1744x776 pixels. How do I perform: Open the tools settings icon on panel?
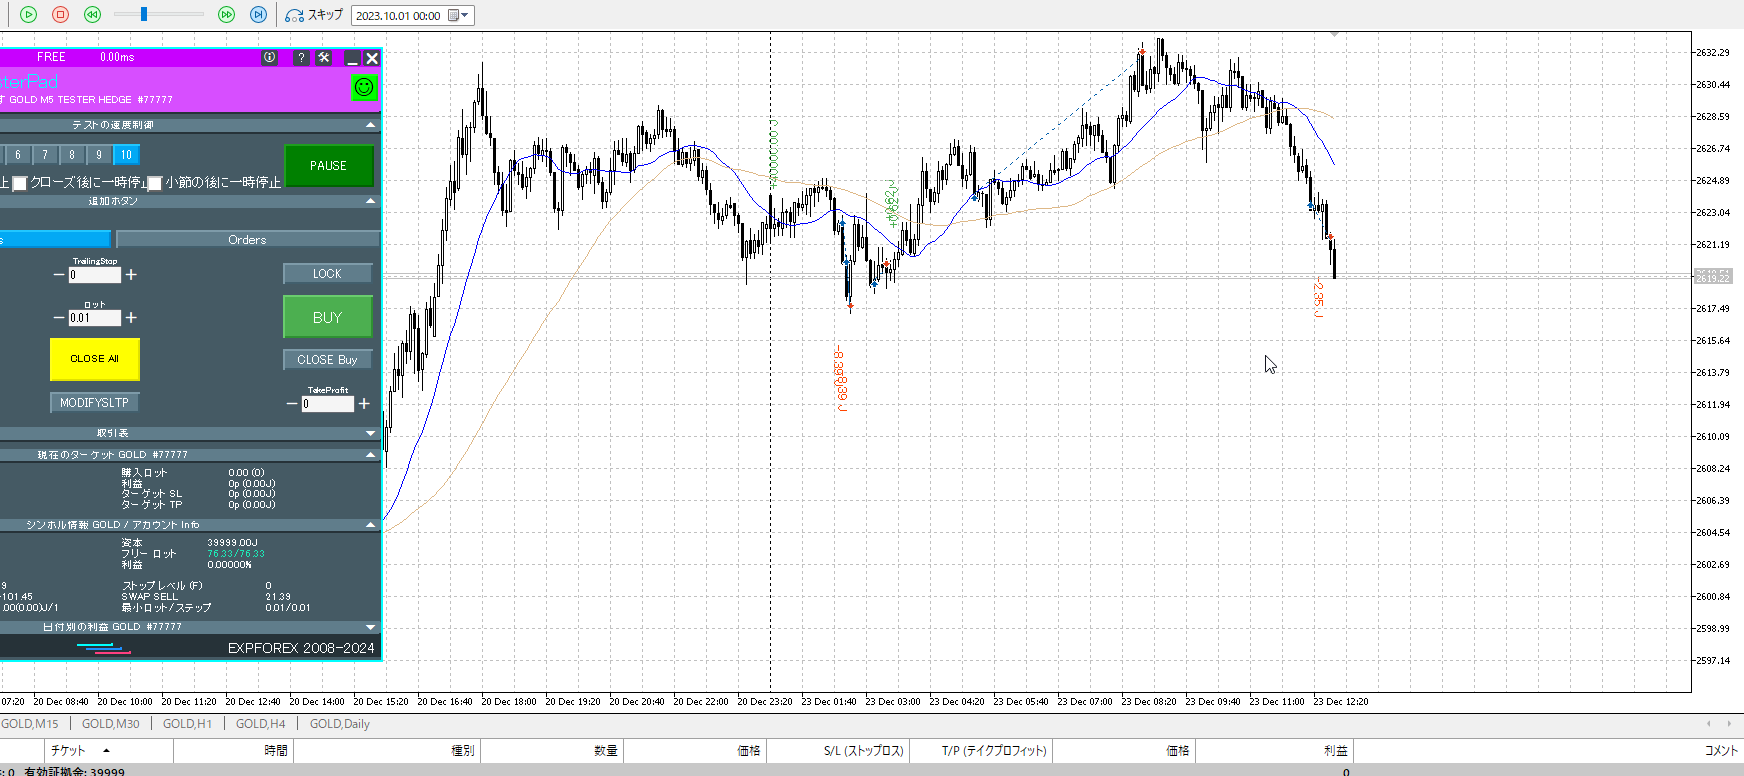[x=324, y=58]
